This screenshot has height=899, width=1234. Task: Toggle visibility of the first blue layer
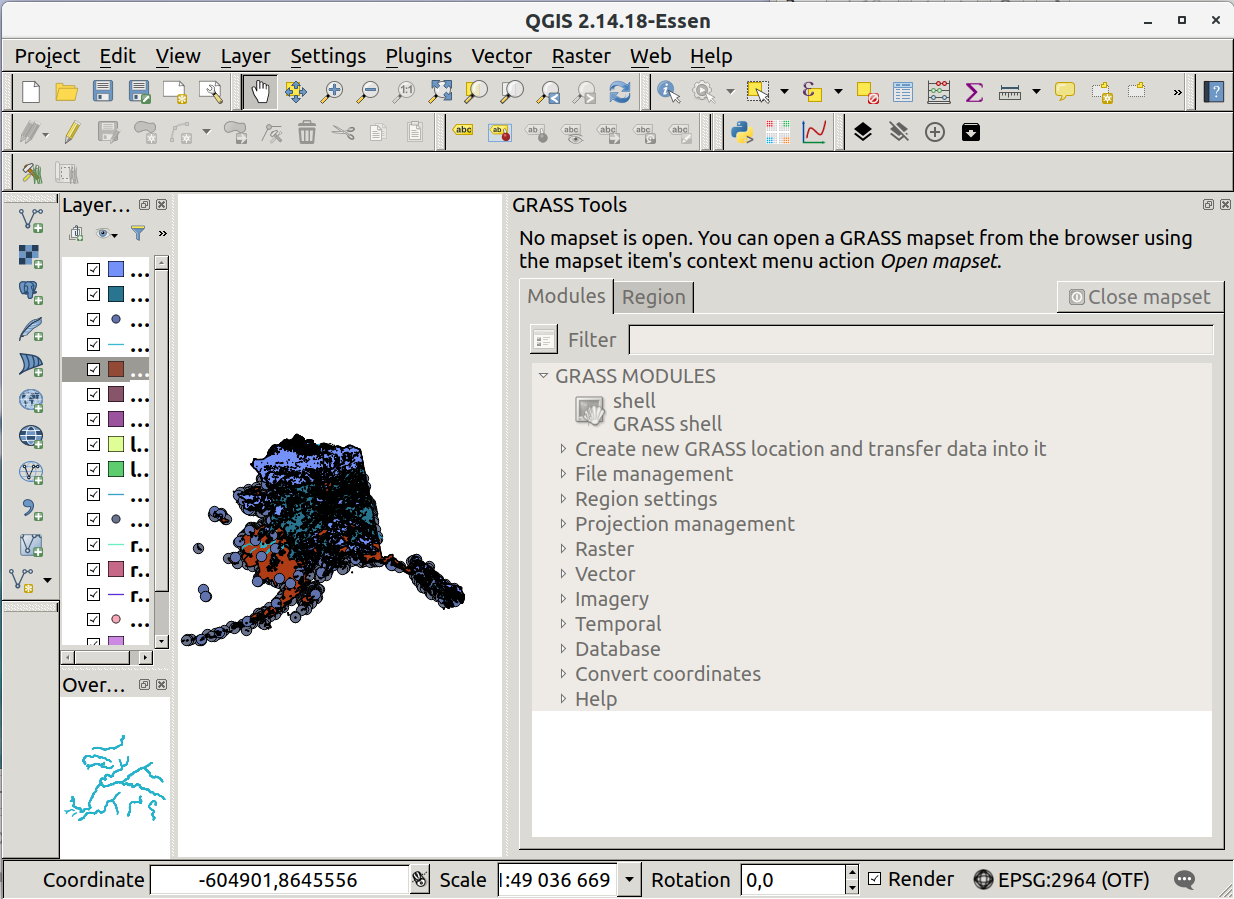(93, 269)
